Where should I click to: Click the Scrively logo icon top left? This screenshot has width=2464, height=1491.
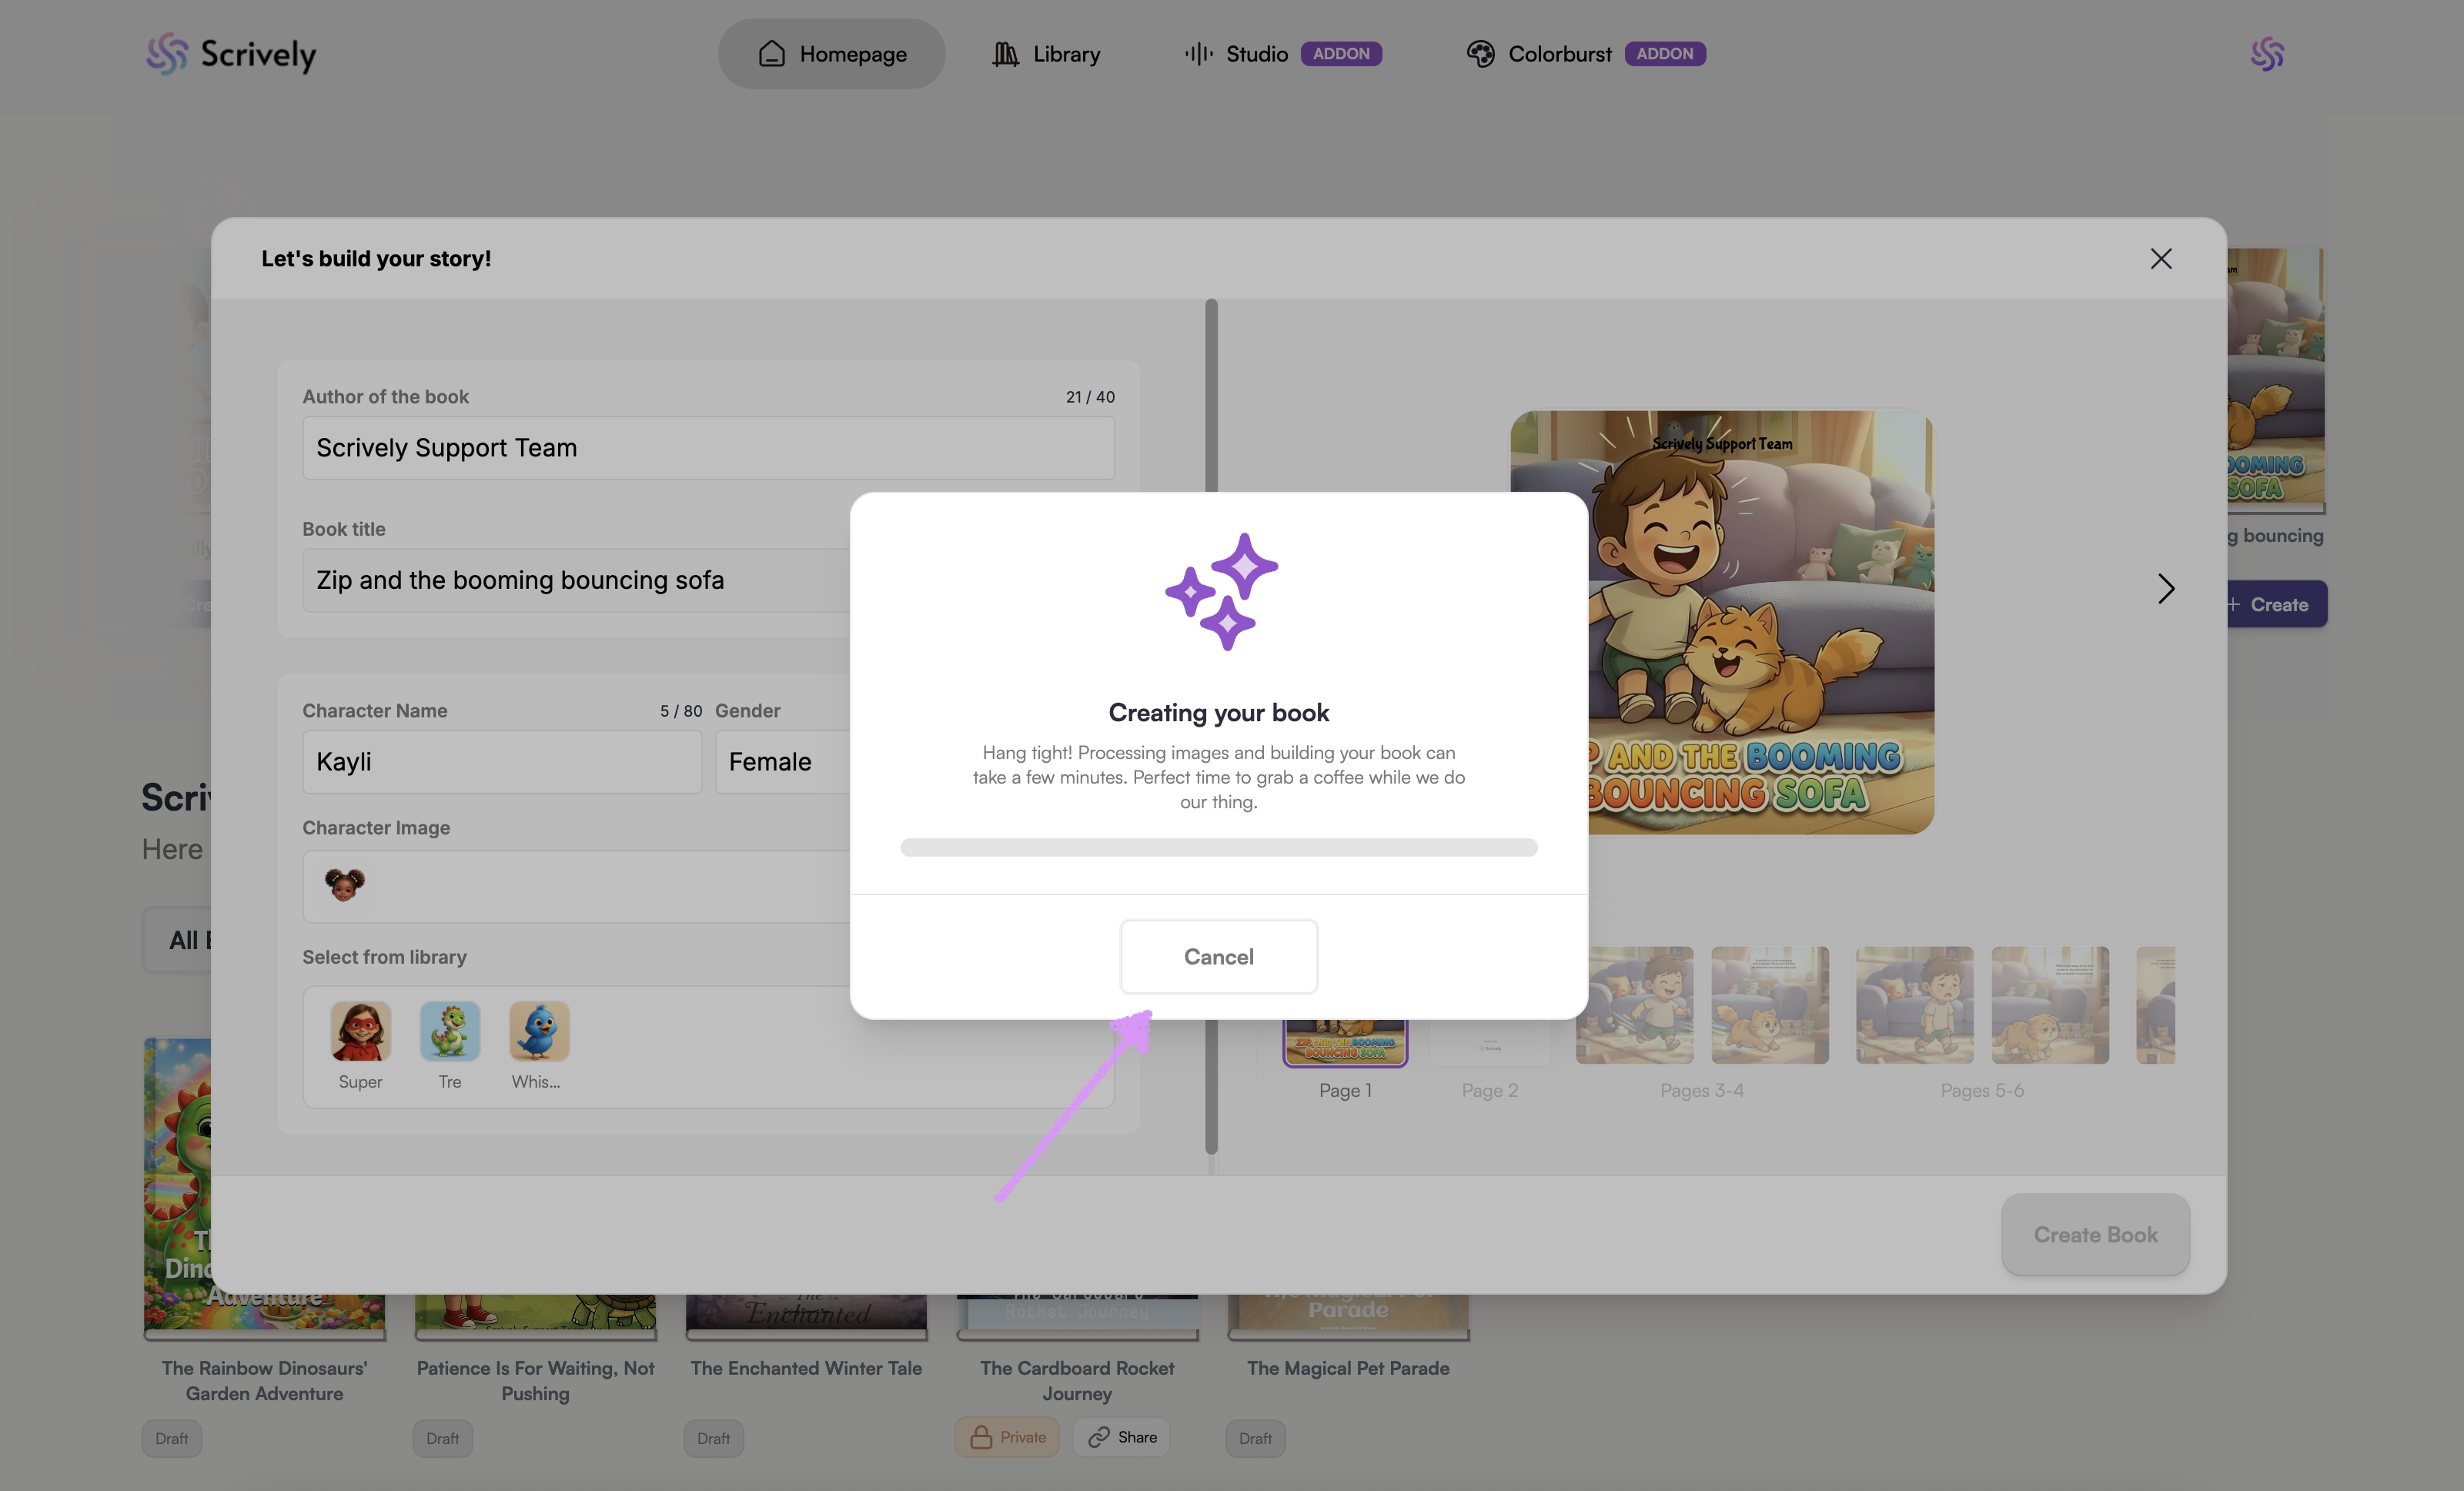(167, 54)
